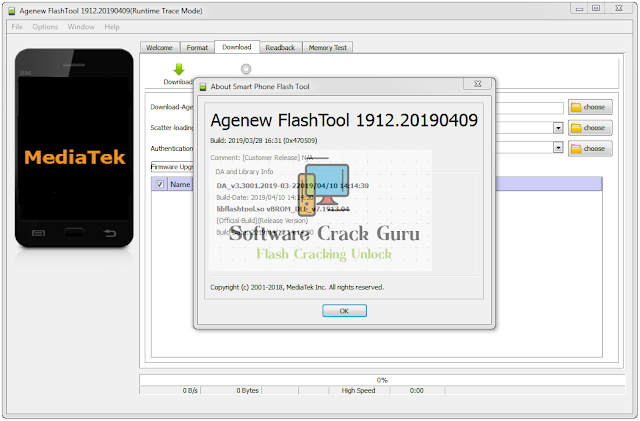
Task: Click the folder icon on Download-Agent choose
Action: tap(576, 107)
